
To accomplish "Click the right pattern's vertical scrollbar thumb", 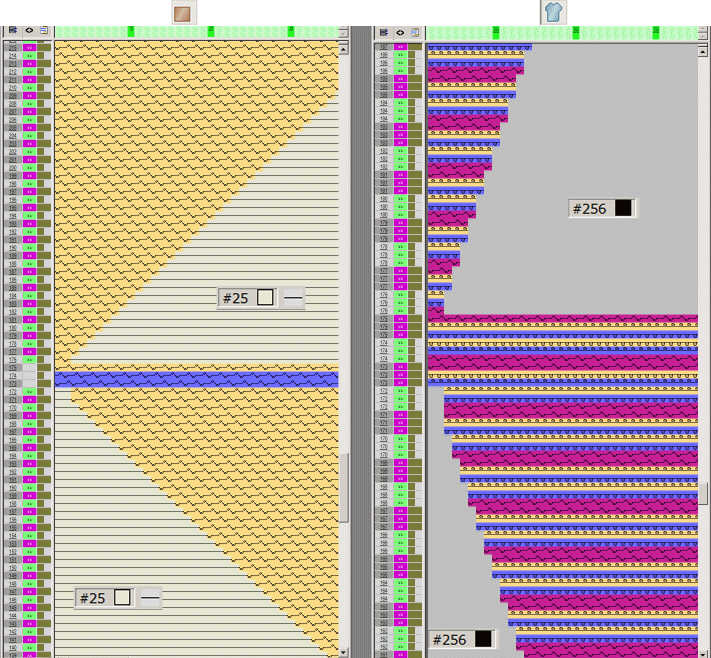I will click(704, 493).
